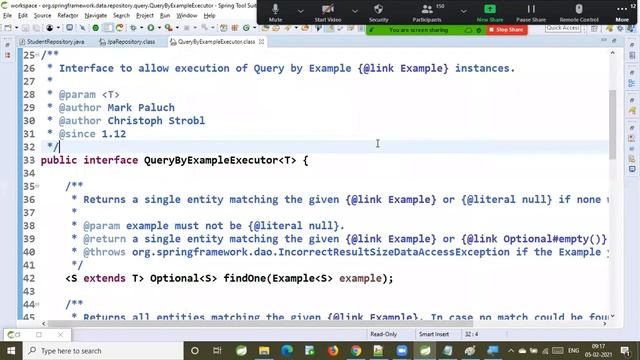Click the green Run toolbar button
Image resolution: width=640 pixels, height=360 pixels.
151,28
